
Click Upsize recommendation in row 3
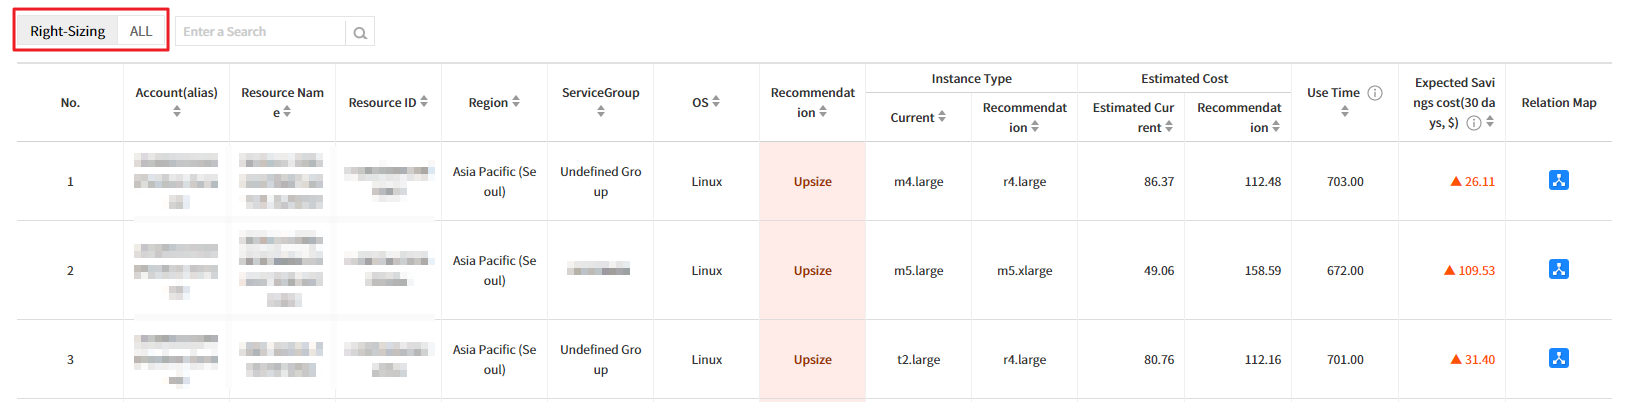coord(812,360)
